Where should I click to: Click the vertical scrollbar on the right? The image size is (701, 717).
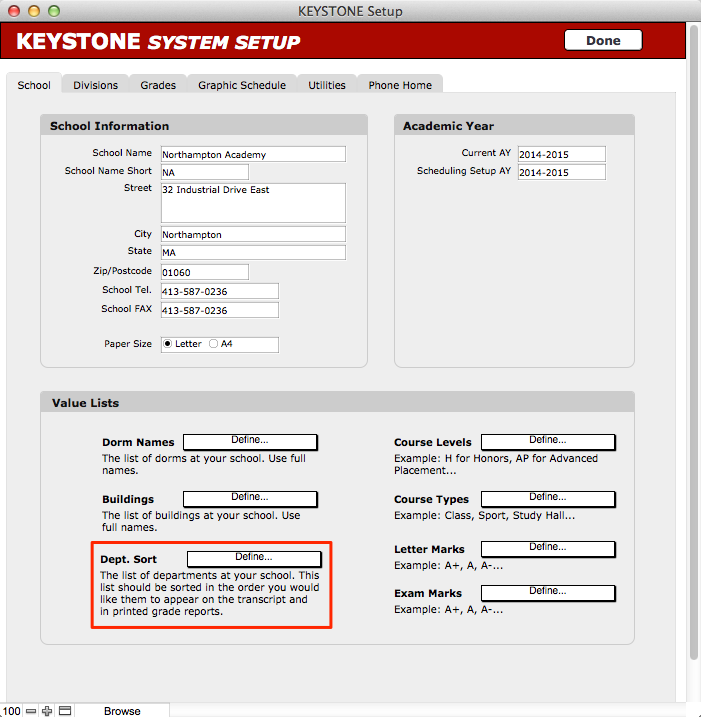click(693, 350)
